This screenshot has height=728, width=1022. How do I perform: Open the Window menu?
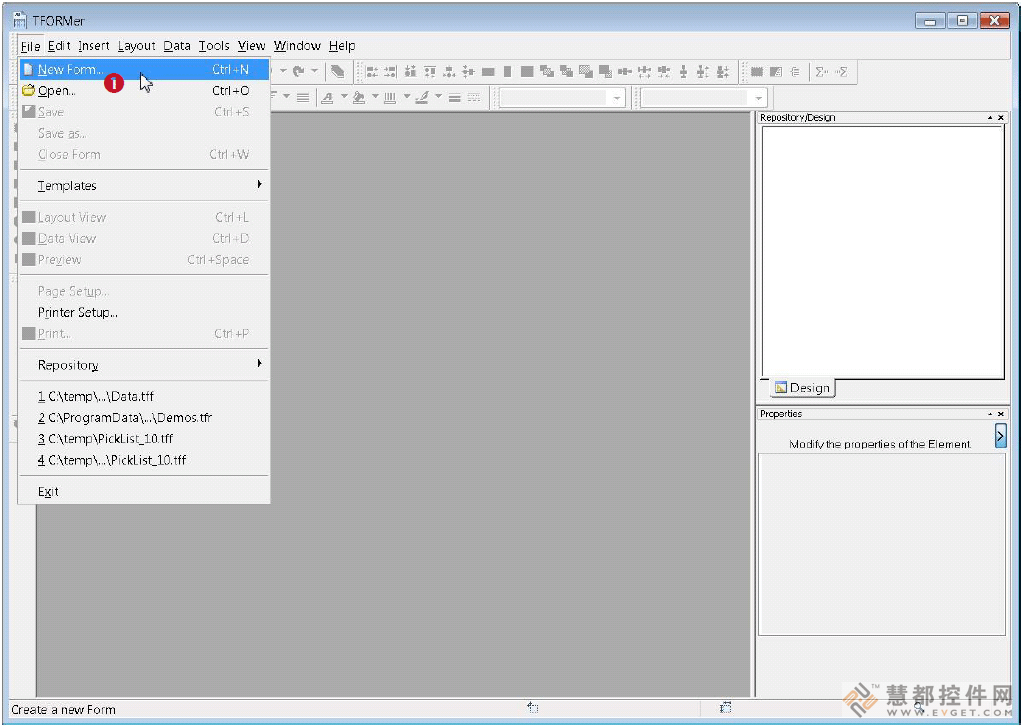297,46
